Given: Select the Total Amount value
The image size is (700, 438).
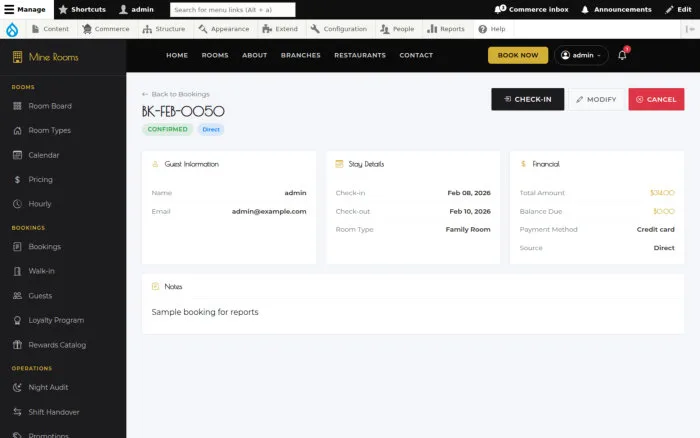Looking at the screenshot, I should [662, 193].
